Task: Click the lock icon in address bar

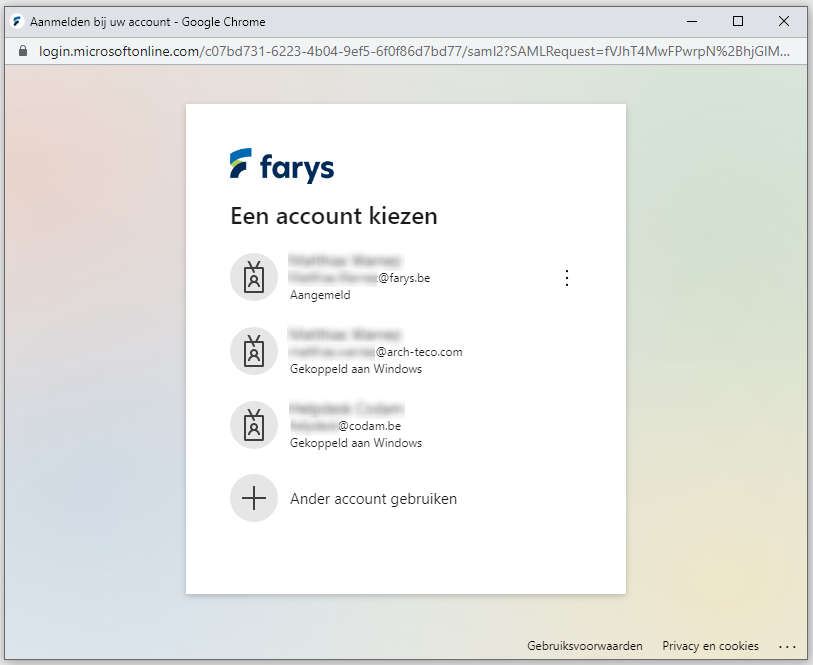Action: click(23, 51)
